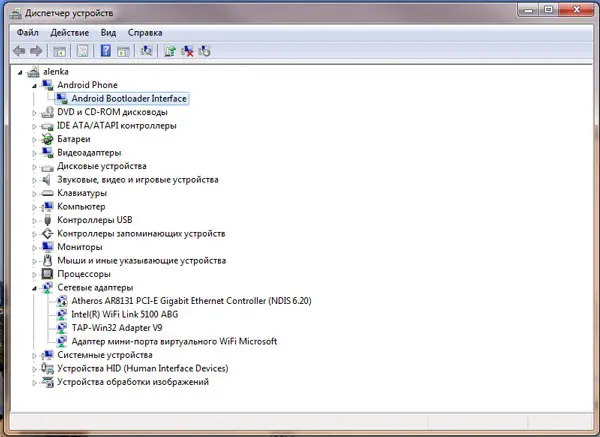The height and width of the screenshot is (437, 600).
Task: Select the Мониторы label
Action: tap(80, 247)
